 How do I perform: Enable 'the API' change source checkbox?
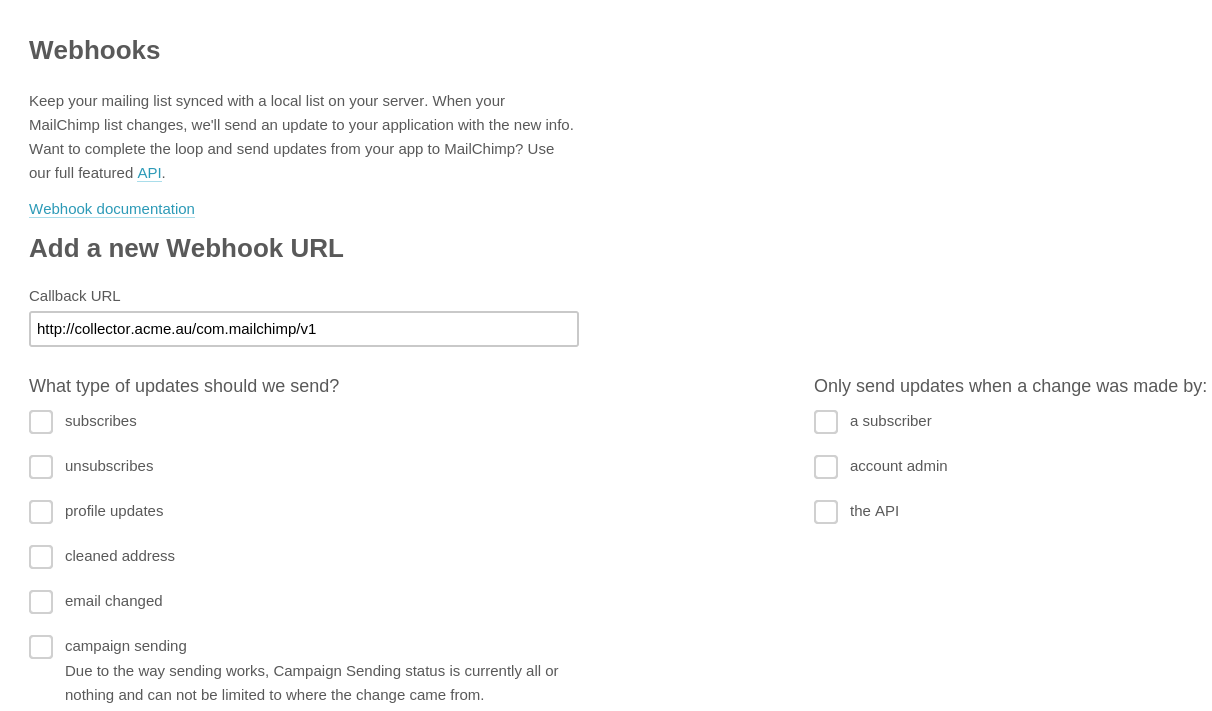pos(826,512)
